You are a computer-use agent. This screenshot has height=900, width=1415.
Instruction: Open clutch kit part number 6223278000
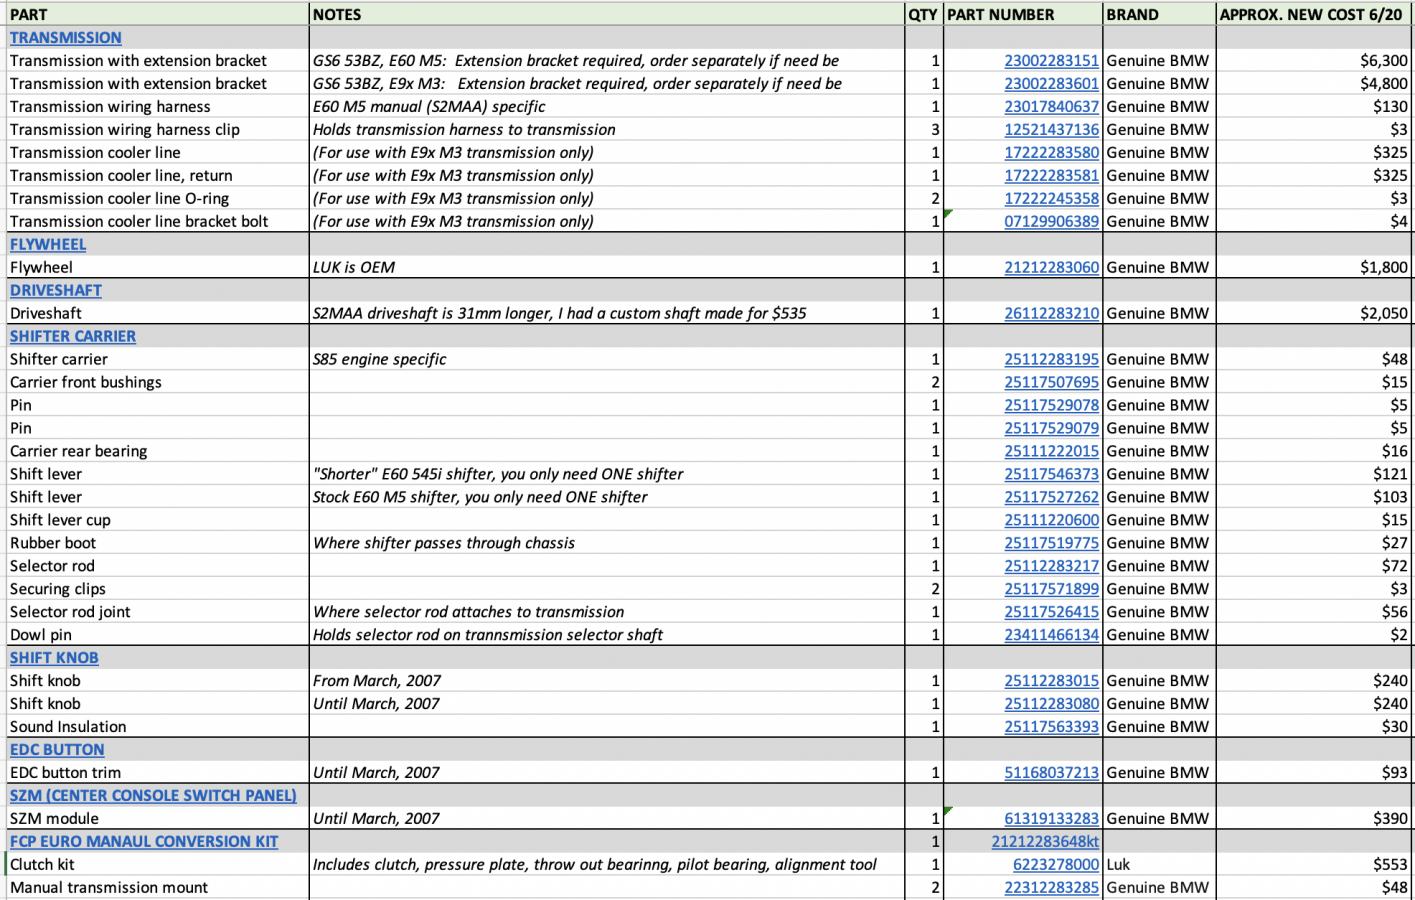tap(1055, 865)
